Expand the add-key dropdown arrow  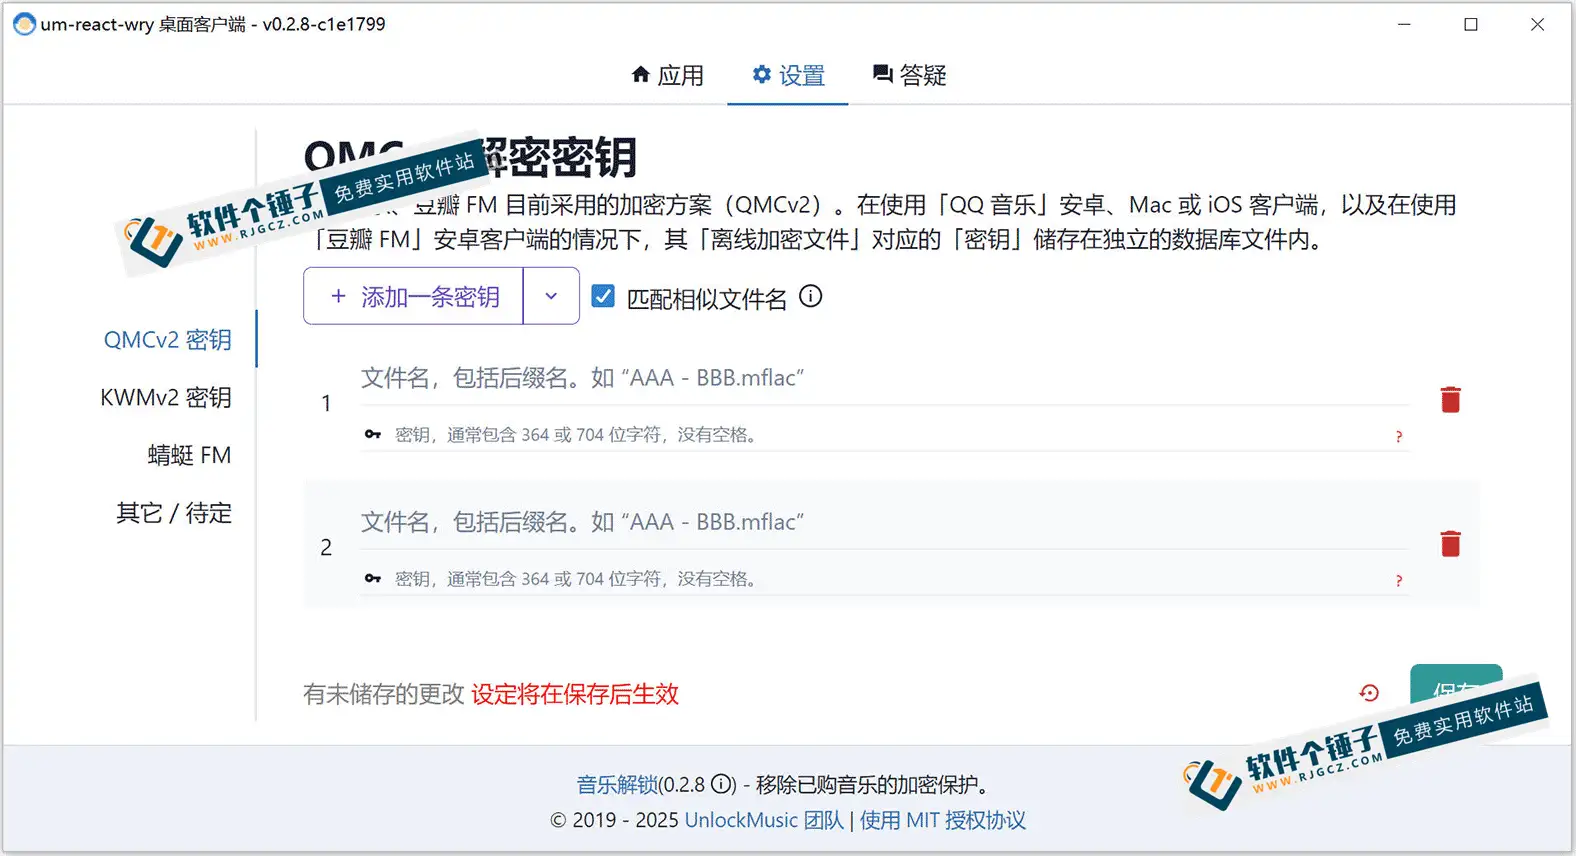(551, 296)
